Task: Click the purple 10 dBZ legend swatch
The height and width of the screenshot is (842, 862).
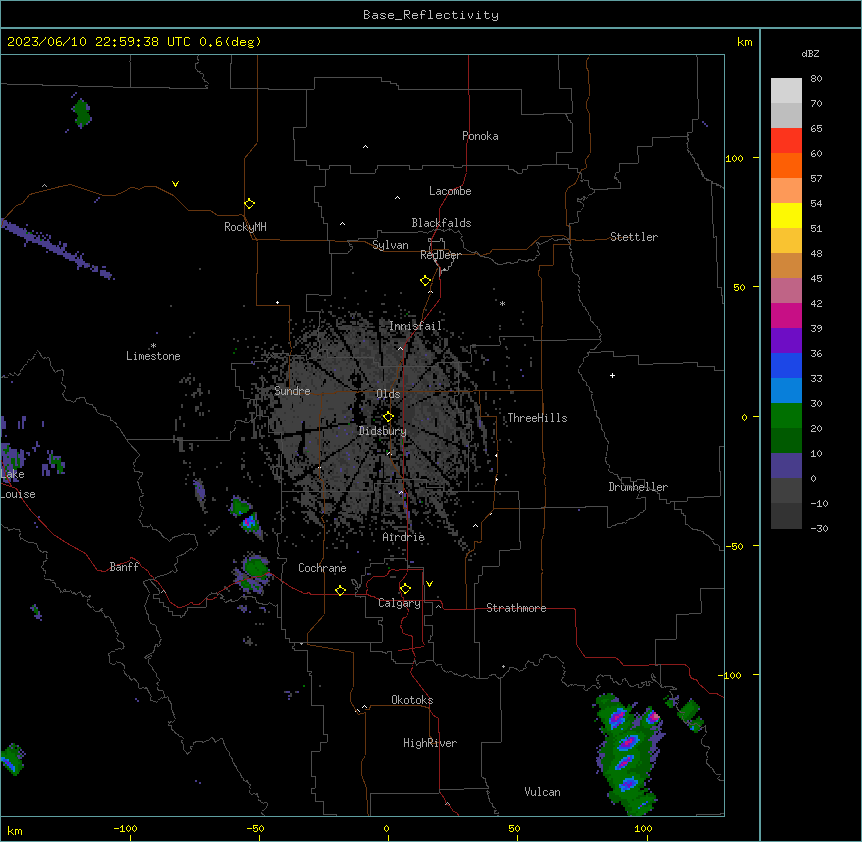Action: click(x=786, y=466)
